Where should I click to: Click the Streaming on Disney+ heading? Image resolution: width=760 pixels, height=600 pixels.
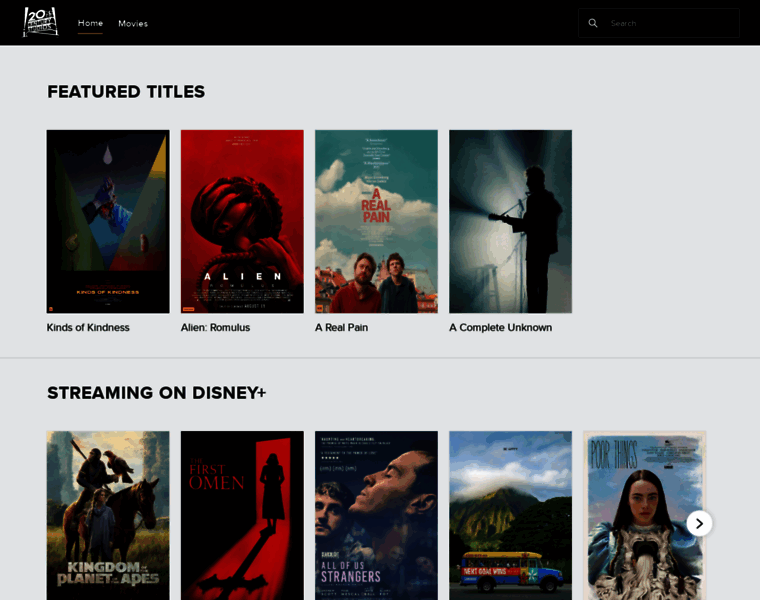pyautogui.click(x=157, y=393)
